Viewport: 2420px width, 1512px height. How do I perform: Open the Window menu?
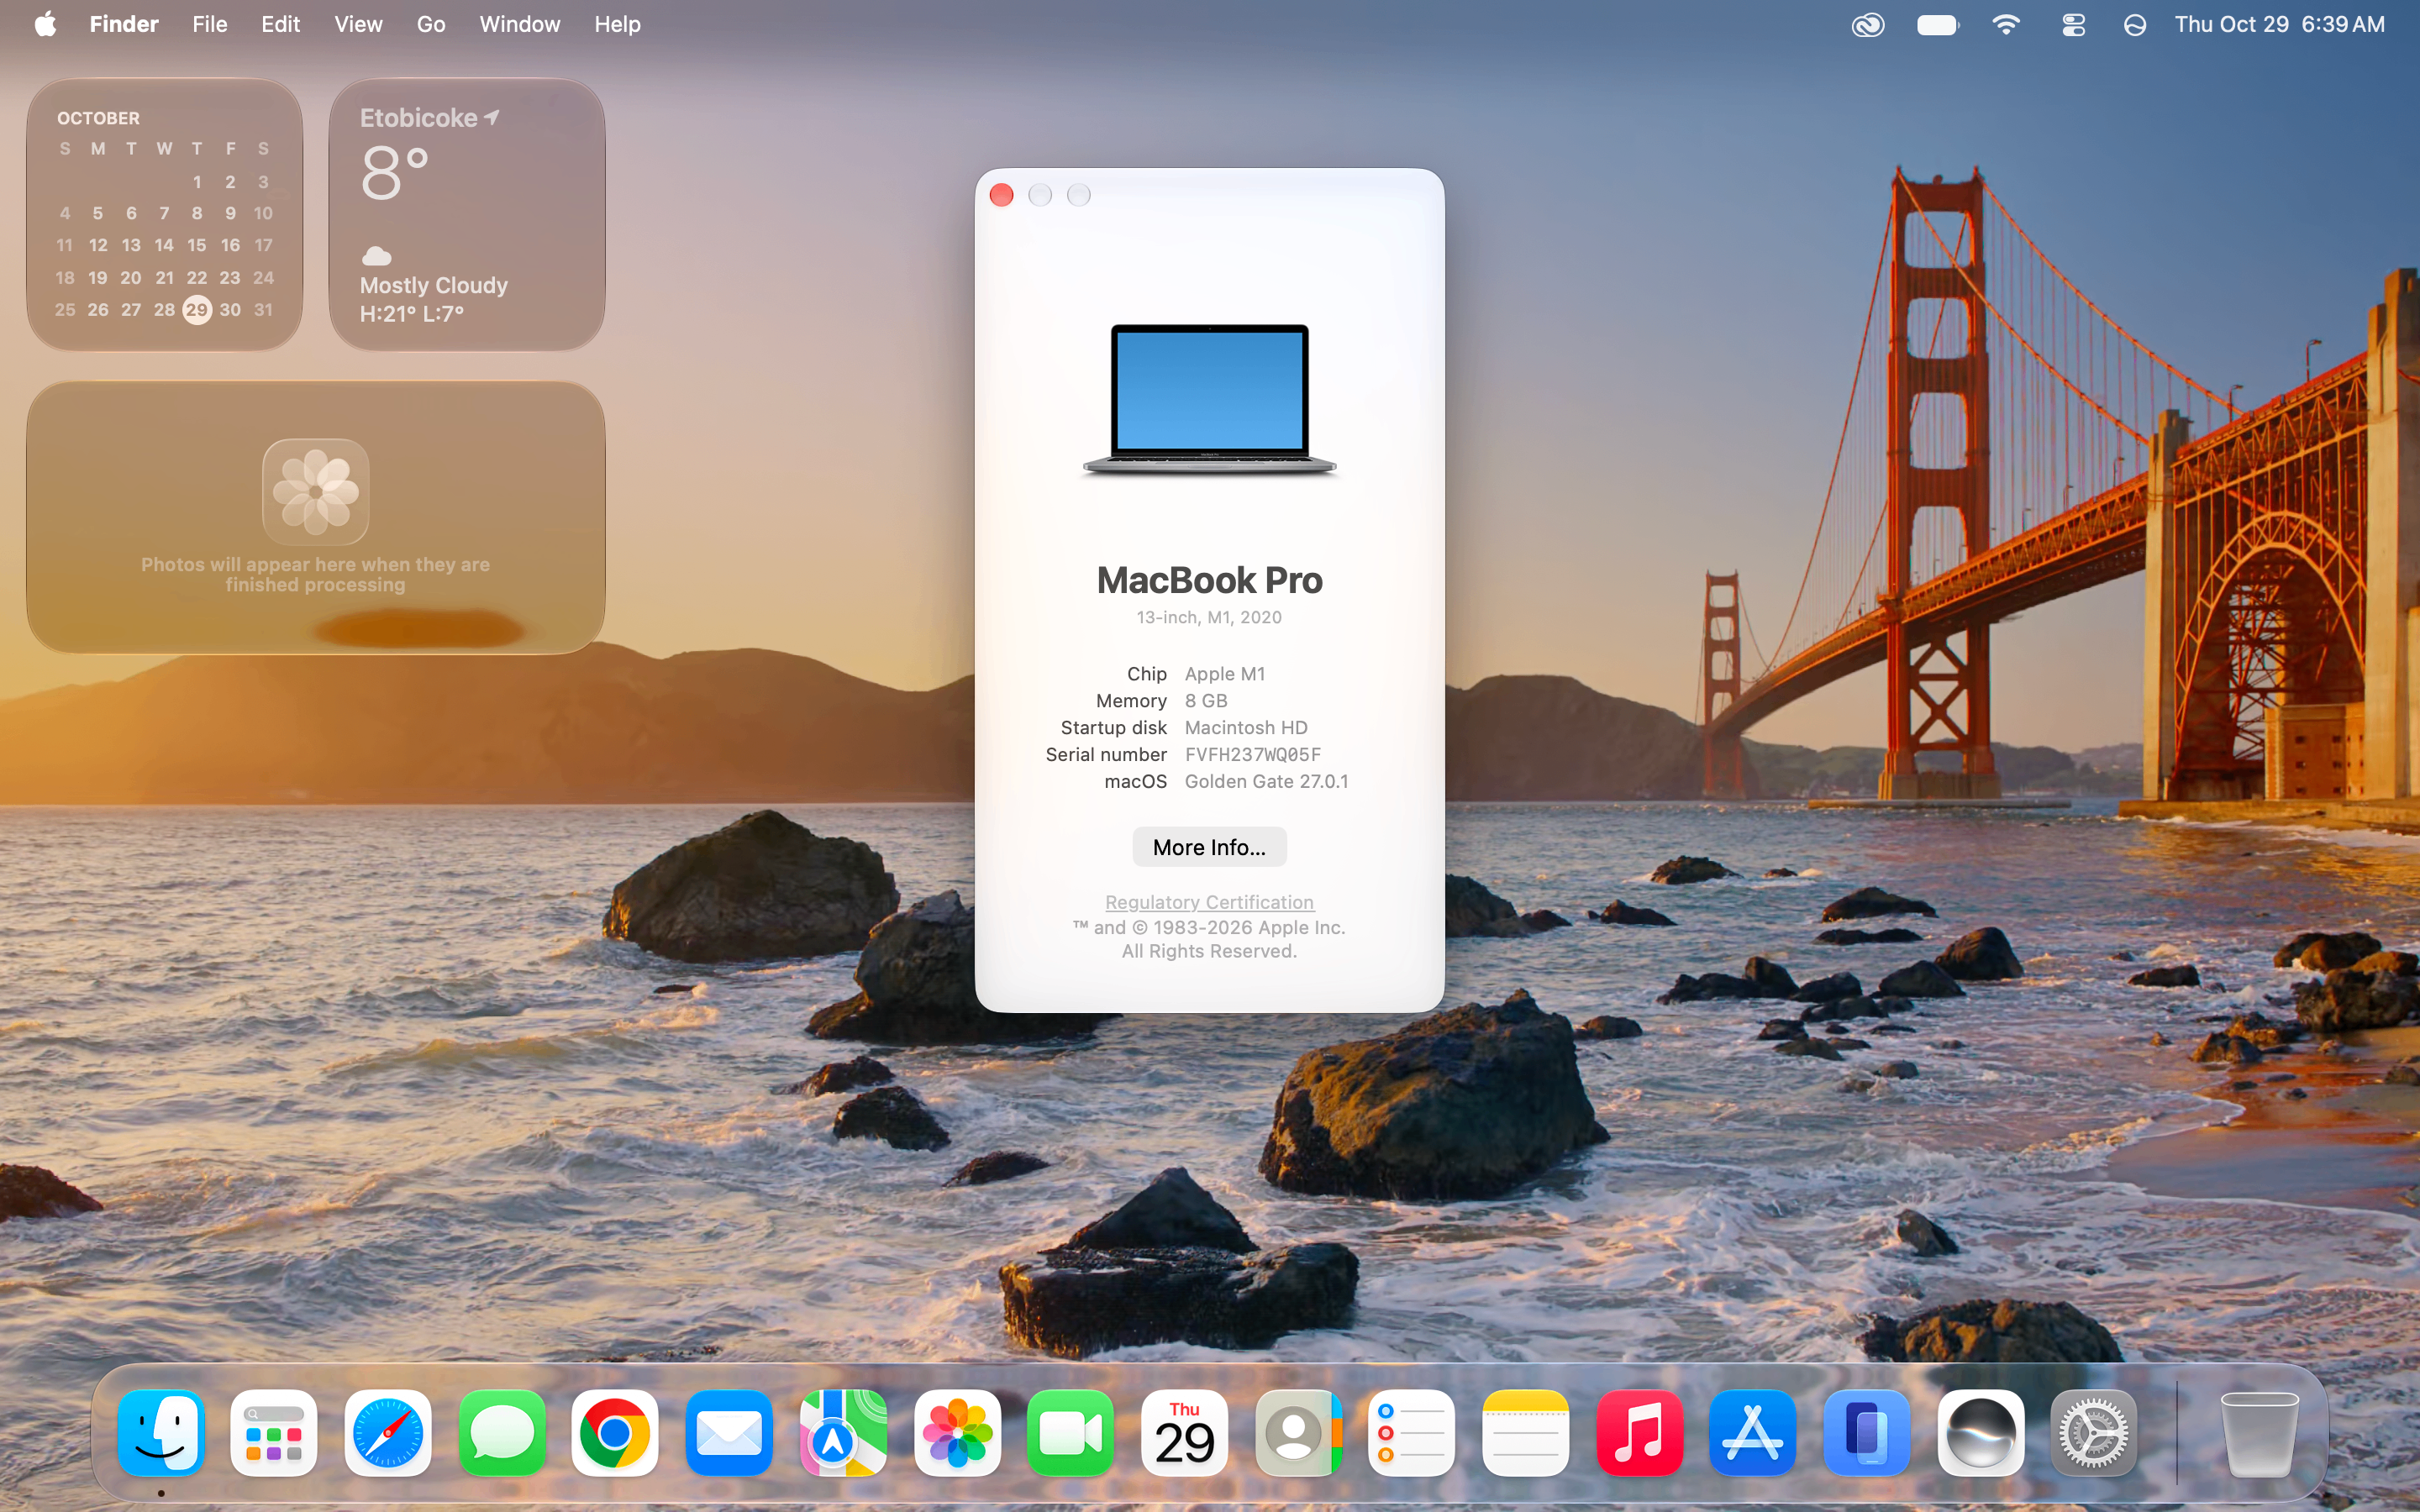point(519,24)
